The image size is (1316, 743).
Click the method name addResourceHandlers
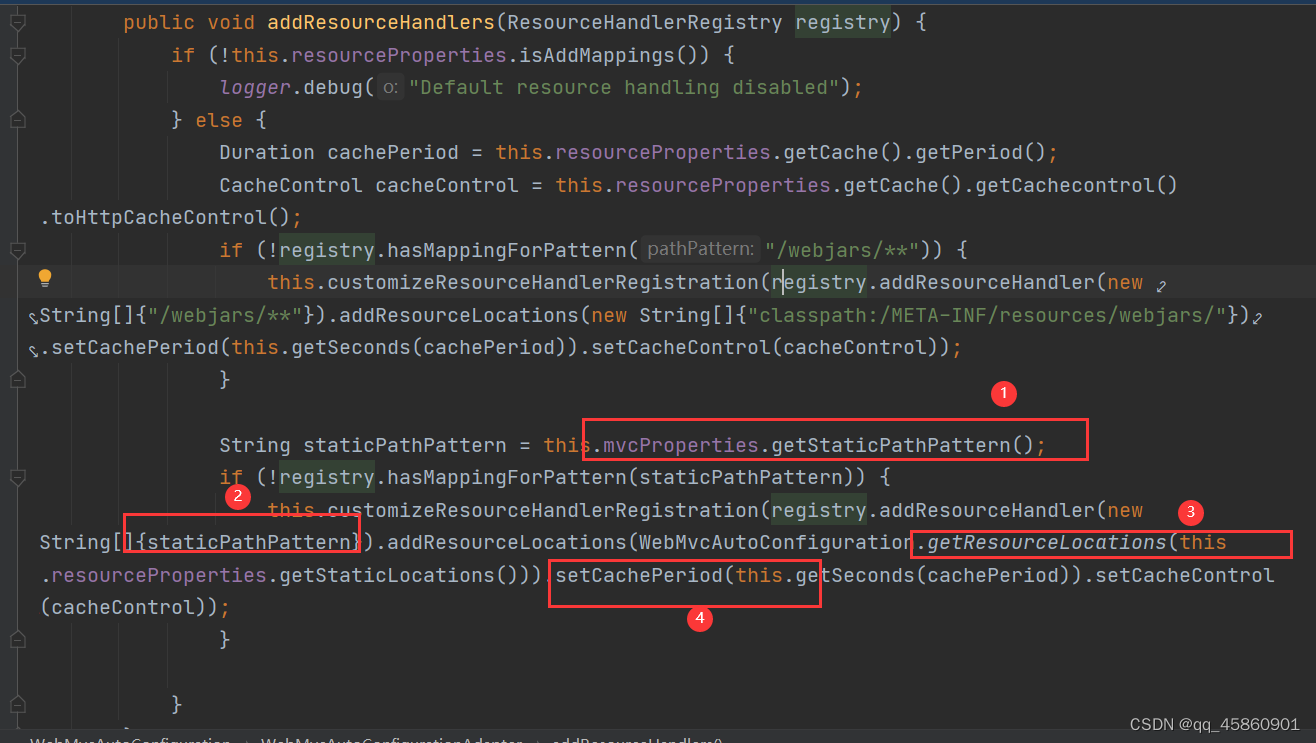pos(382,22)
